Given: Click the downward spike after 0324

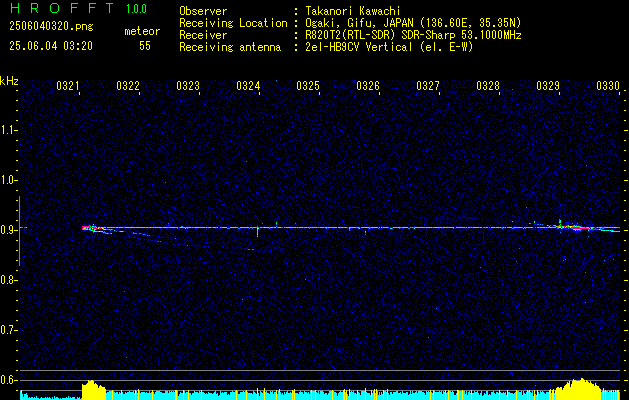Looking at the screenshot, I should click(x=258, y=232).
